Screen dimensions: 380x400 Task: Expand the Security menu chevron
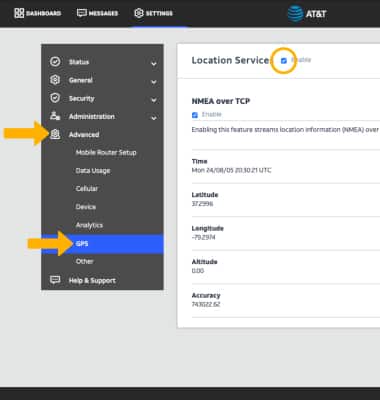click(154, 100)
